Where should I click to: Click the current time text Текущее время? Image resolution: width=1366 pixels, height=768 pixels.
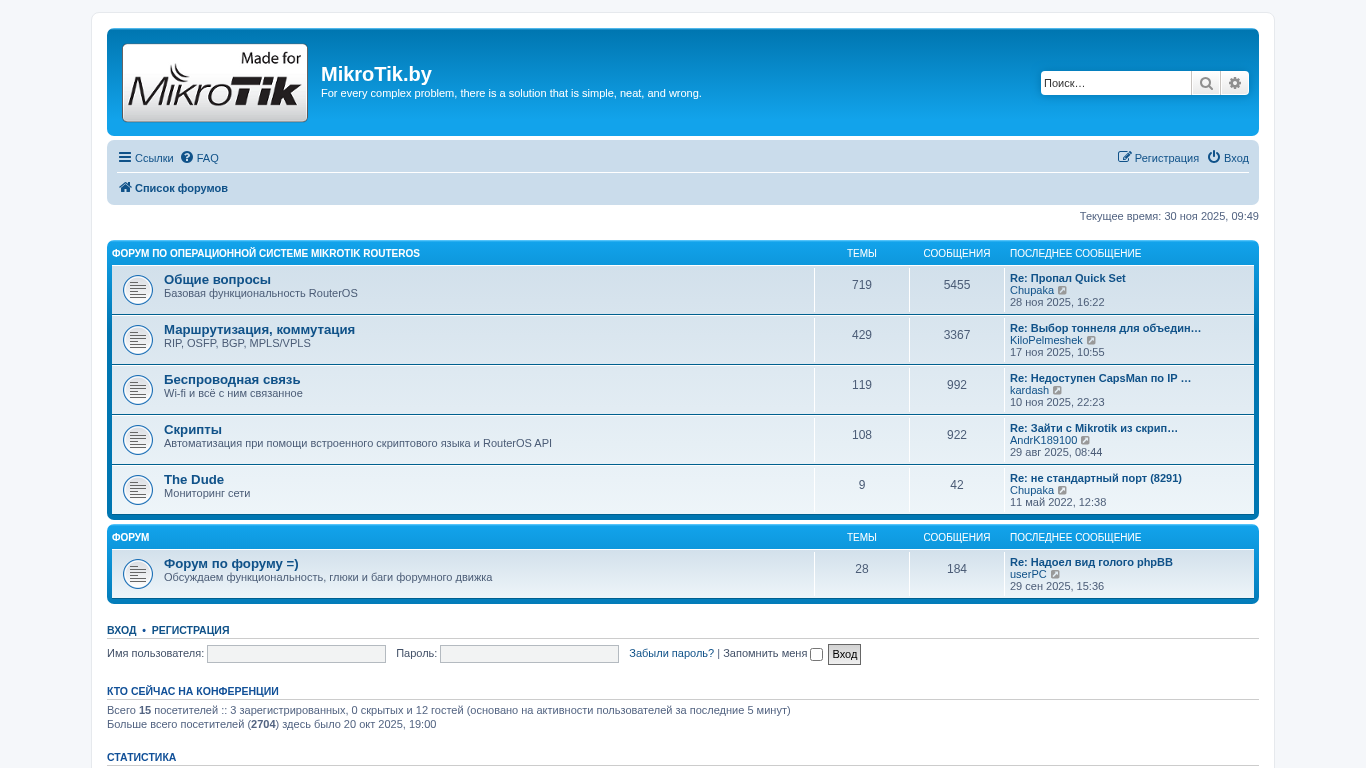click(1169, 216)
